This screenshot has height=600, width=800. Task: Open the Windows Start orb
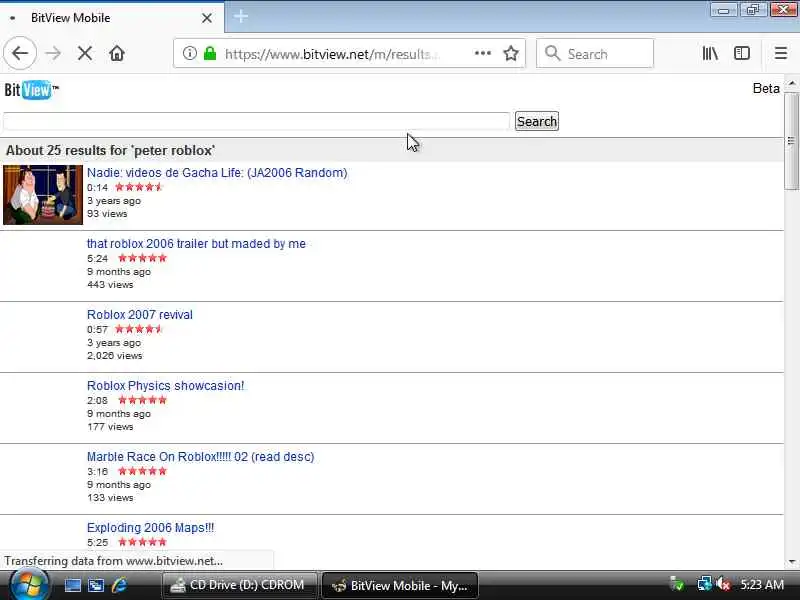pyautogui.click(x=29, y=585)
